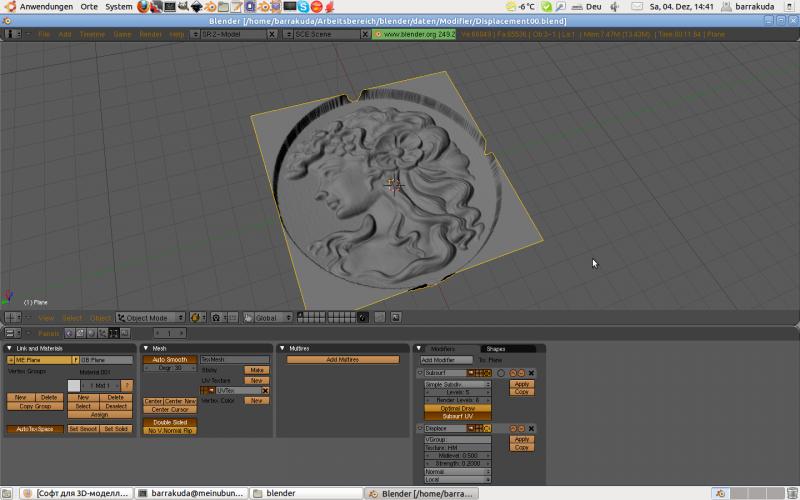800x500 pixels.
Task: Click the weather applet showing -6 °C
Action: click(520, 7)
